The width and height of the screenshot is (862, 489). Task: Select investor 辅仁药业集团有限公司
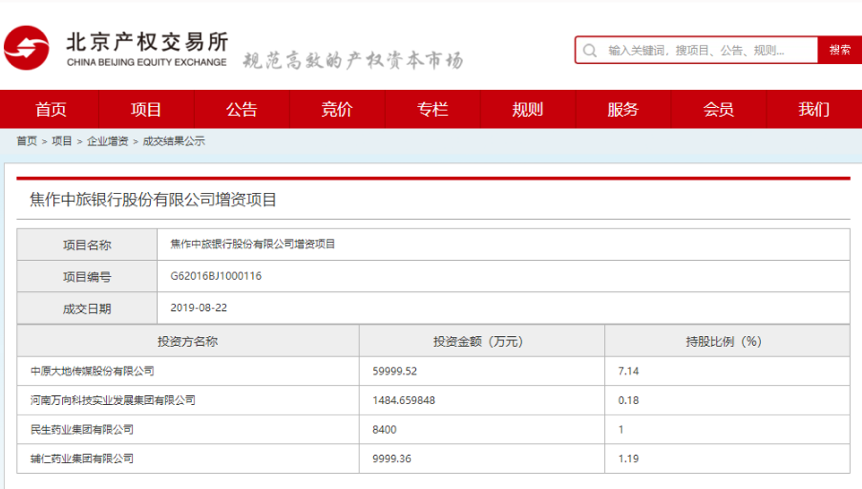point(81,458)
